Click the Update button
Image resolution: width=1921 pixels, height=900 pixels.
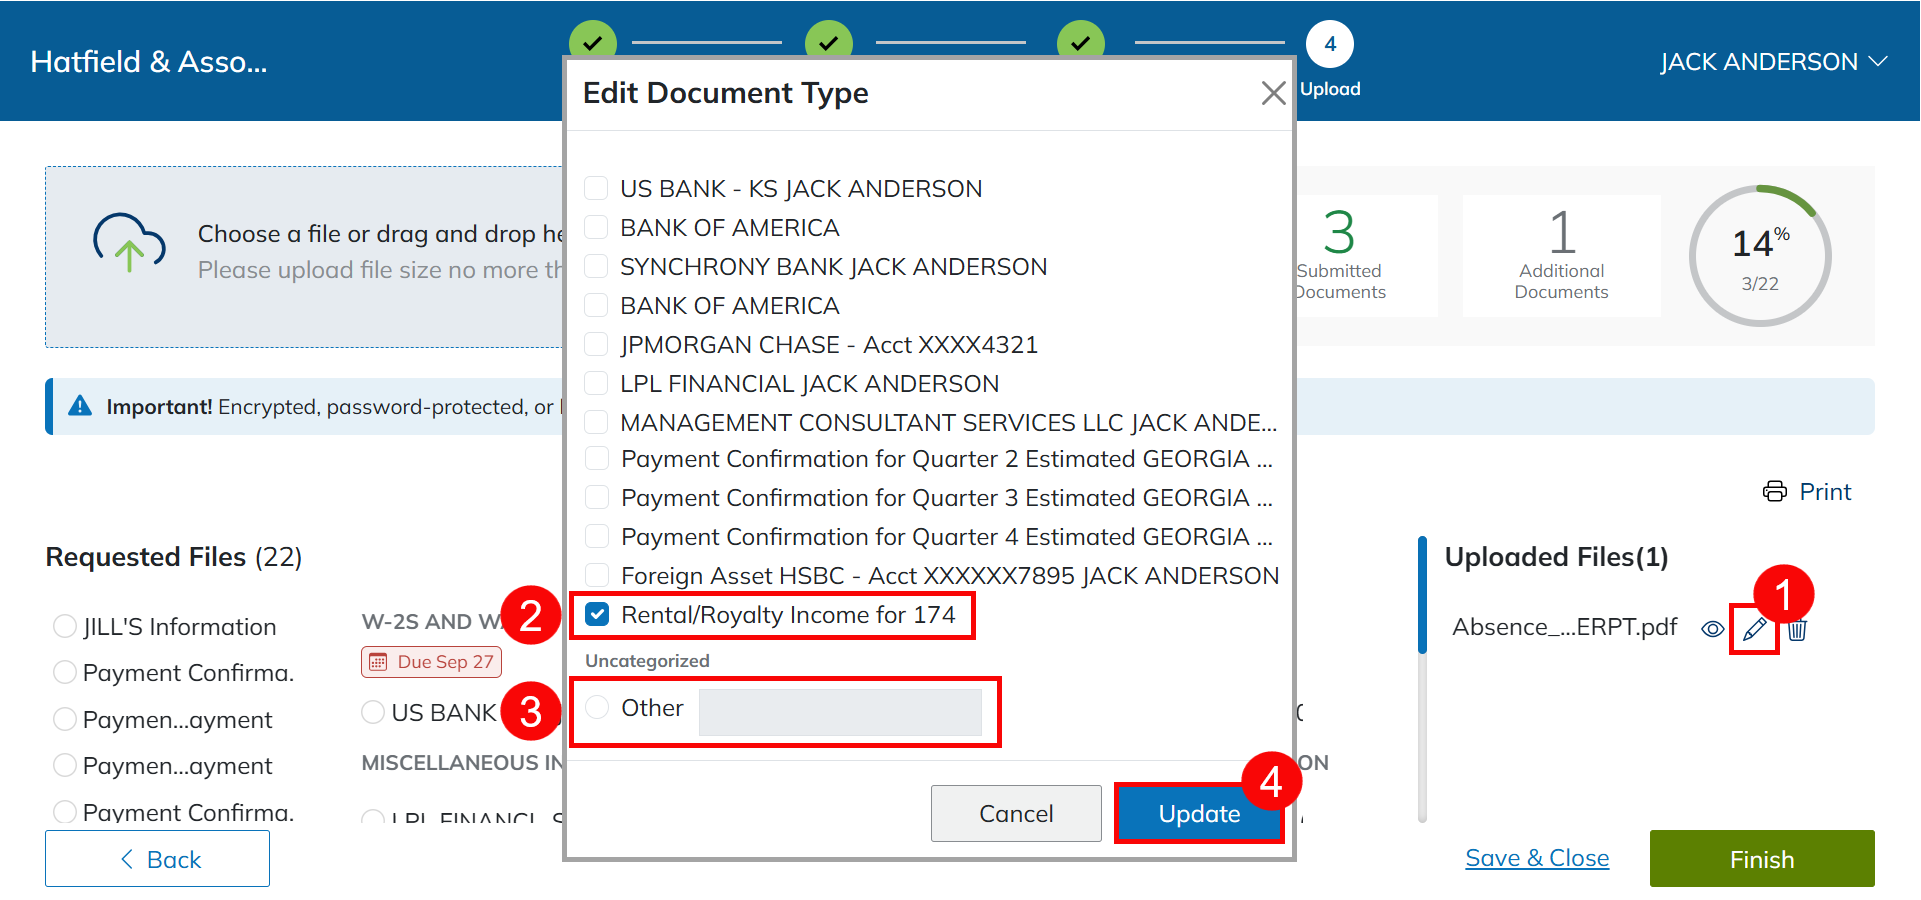(1199, 813)
